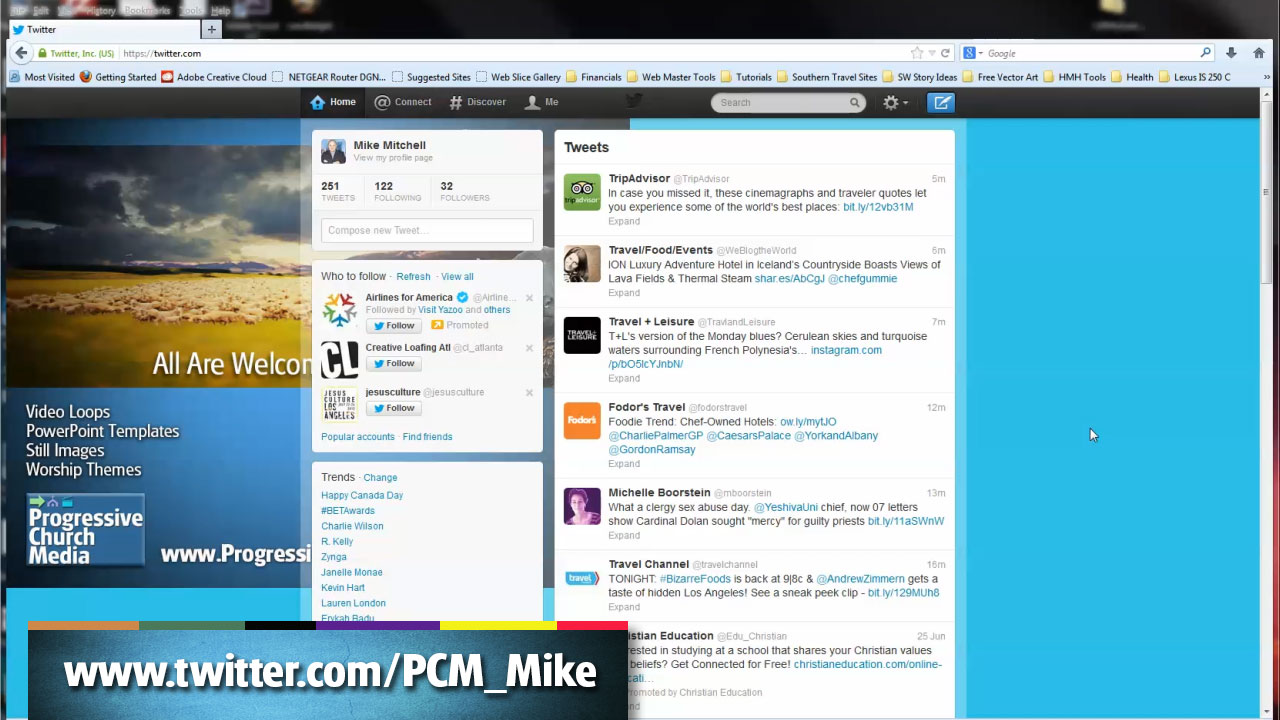Click Travel Channel avatar icon
The width and height of the screenshot is (1280, 720).
tap(582, 578)
